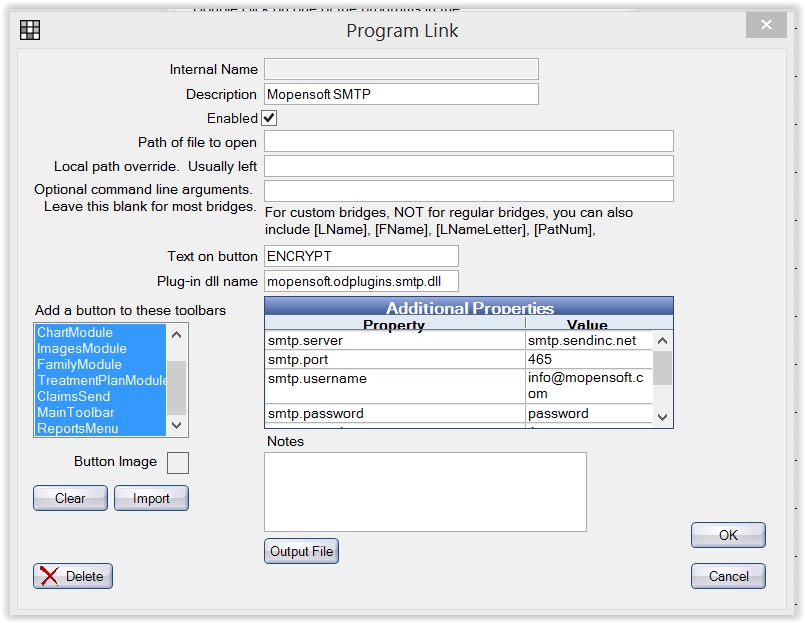Viewport: 805px width, 623px height.
Task: Select ChartModule in the toolbars list
Action: (x=100, y=332)
